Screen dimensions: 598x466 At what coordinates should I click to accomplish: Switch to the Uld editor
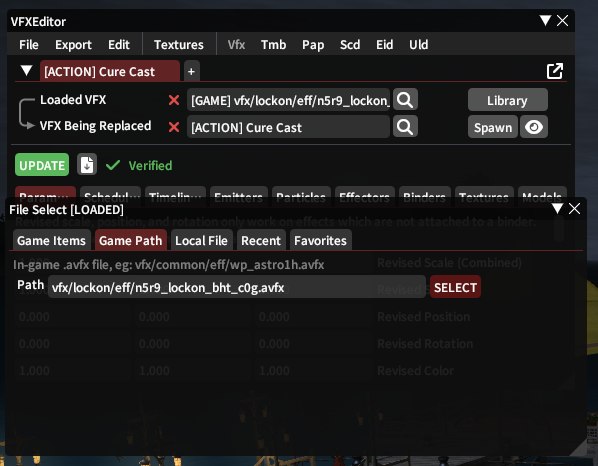[418, 45]
